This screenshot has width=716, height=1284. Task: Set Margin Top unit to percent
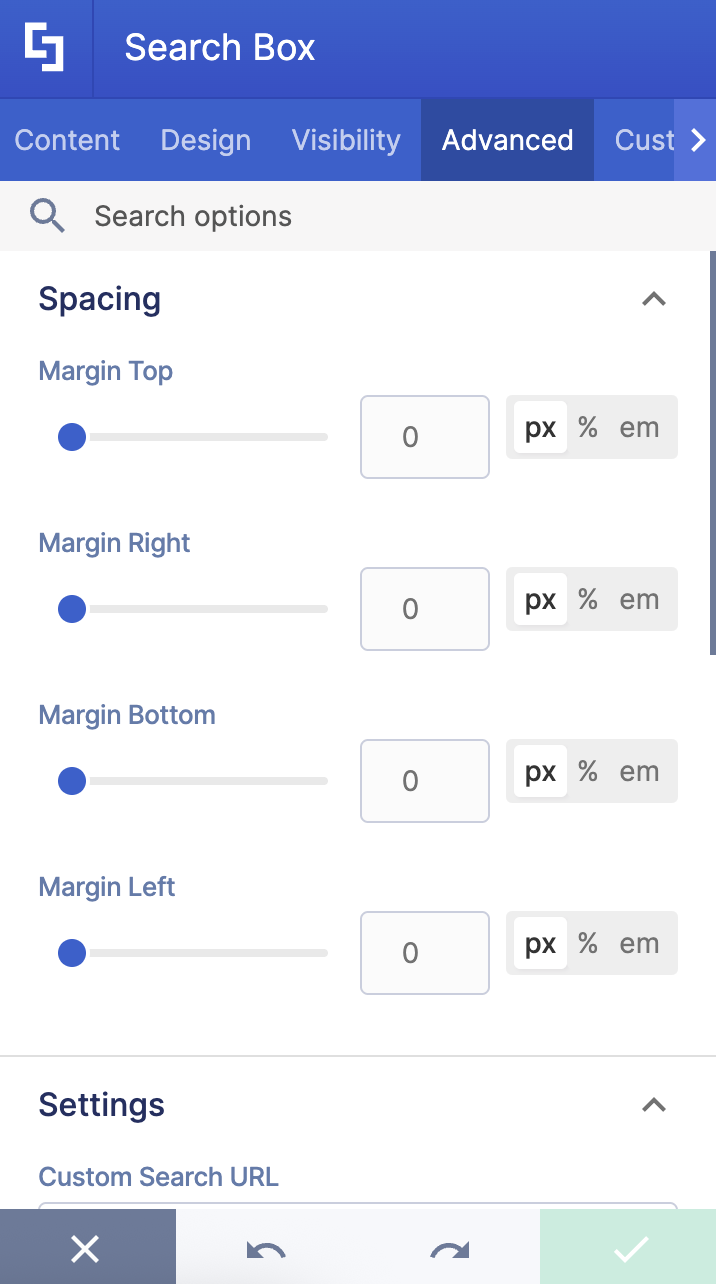click(588, 428)
